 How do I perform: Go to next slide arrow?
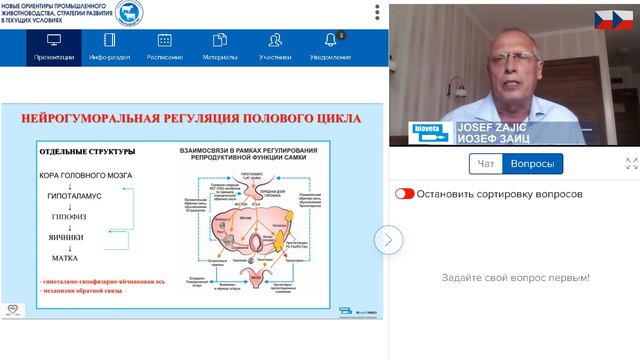(389, 240)
